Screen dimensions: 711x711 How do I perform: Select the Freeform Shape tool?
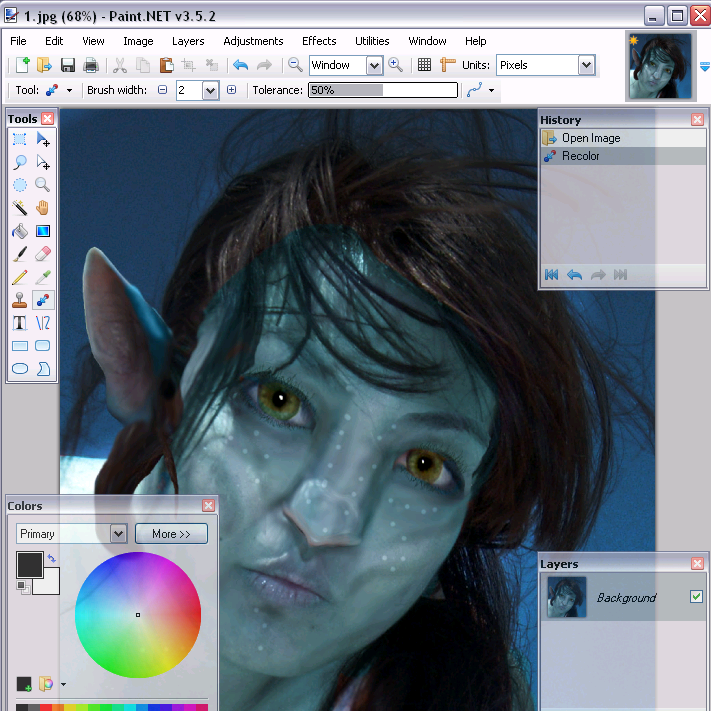[43, 369]
